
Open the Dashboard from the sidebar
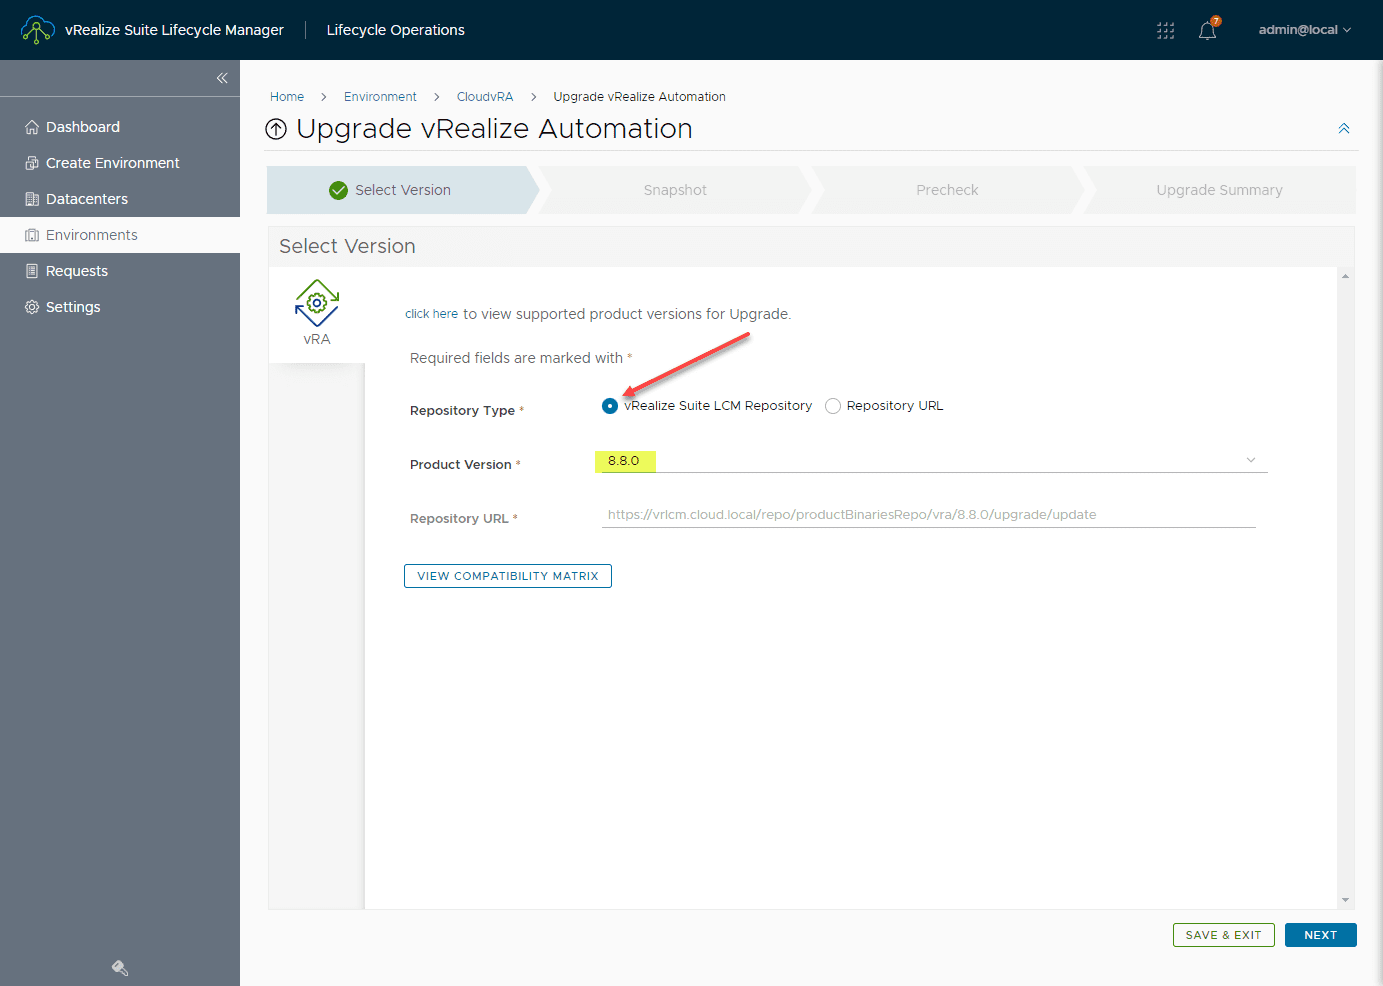(81, 126)
